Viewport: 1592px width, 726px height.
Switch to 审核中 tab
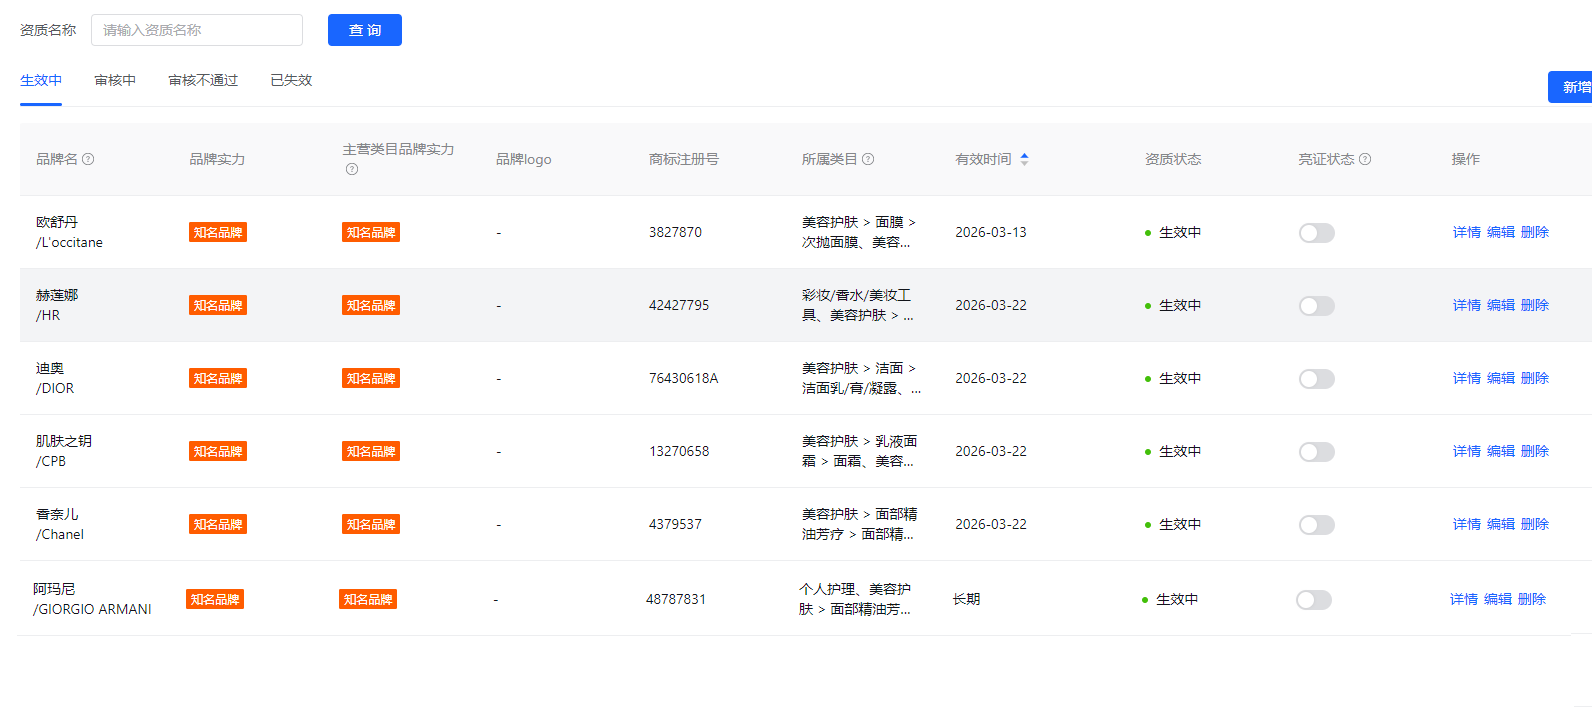click(115, 80)
